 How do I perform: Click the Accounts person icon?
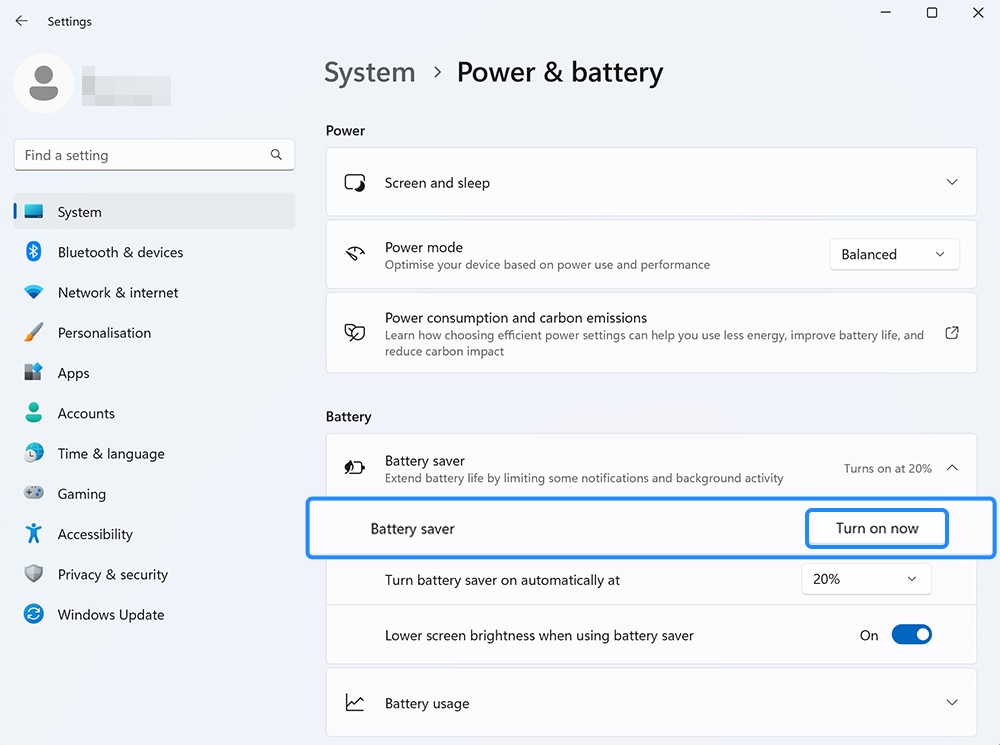coord(34,412)
